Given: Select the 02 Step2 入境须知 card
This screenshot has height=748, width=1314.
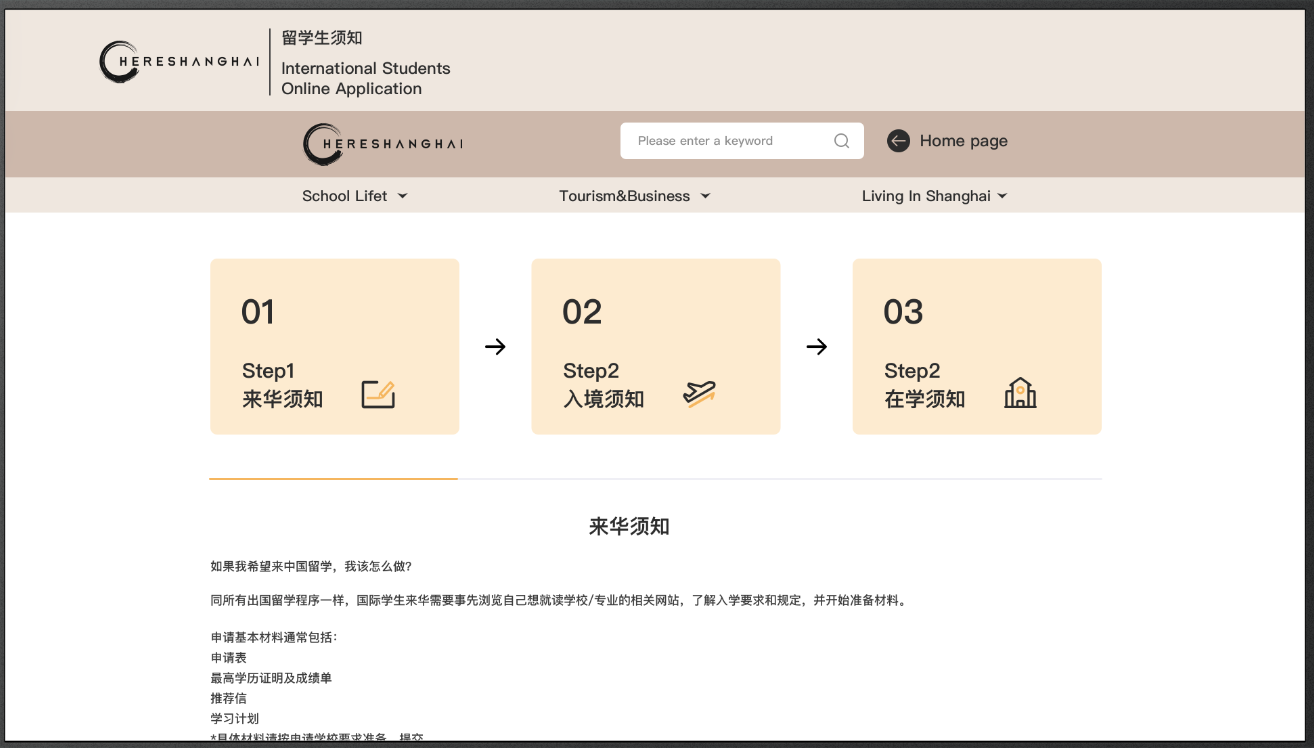Looking at the screenshot, I should point(655,346).
